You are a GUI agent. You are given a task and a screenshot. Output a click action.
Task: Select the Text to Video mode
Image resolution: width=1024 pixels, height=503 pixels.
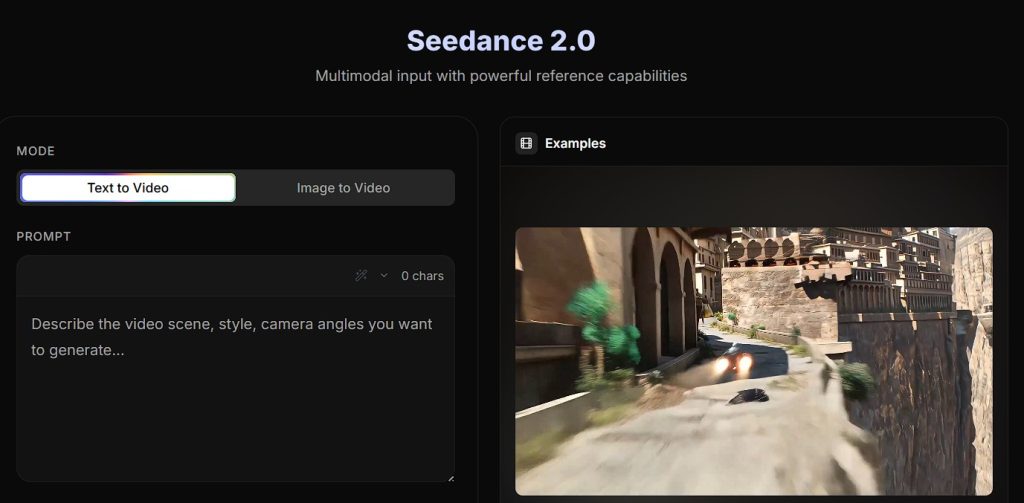(x=128, y=187)
